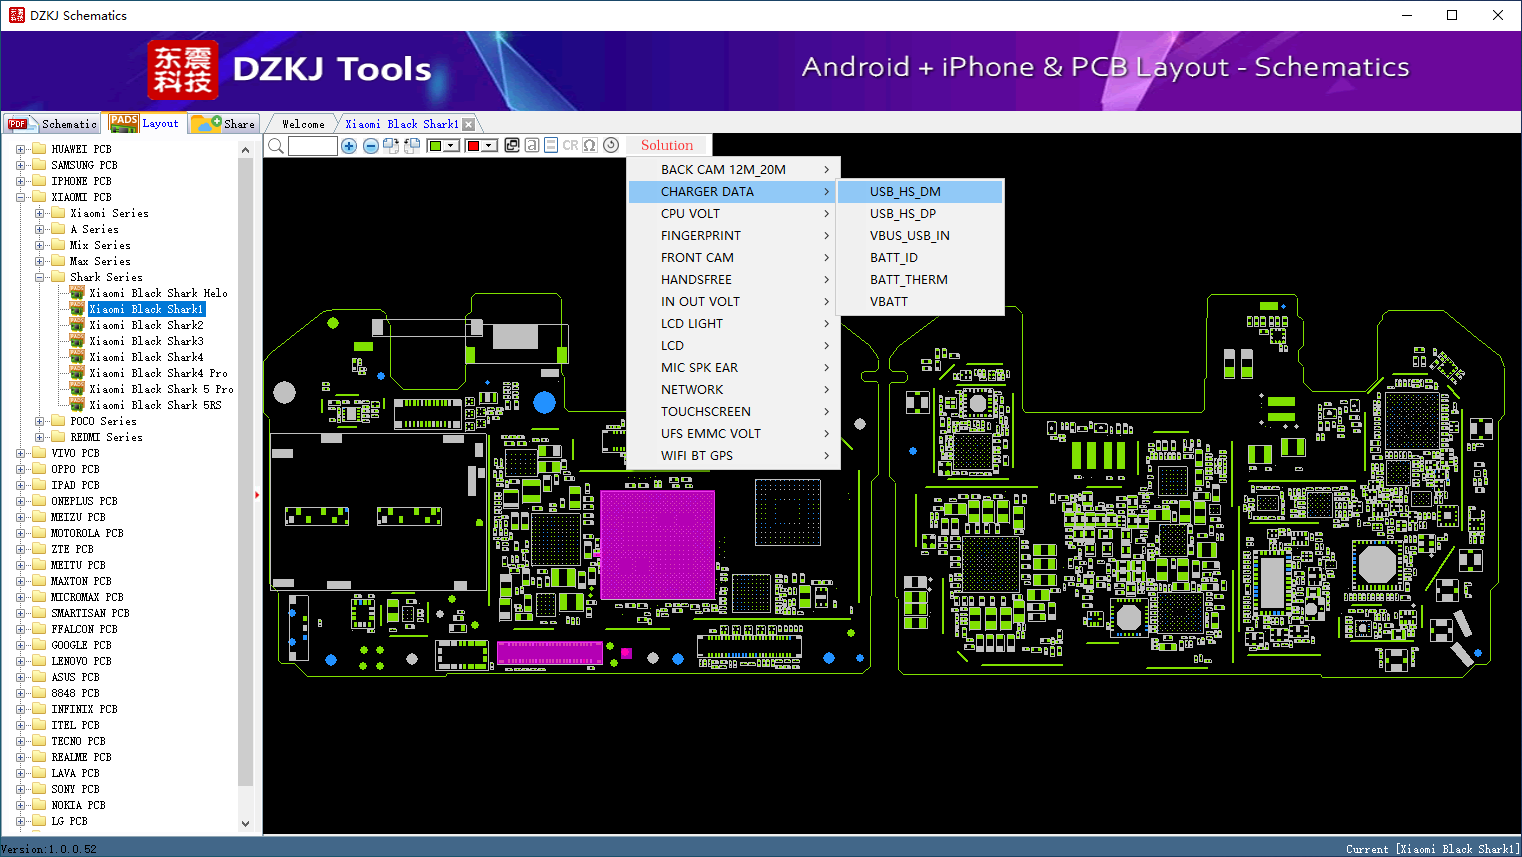Select USB_HS_DM from the submenu
This screenshot has height=857, width=1522.
920,192
